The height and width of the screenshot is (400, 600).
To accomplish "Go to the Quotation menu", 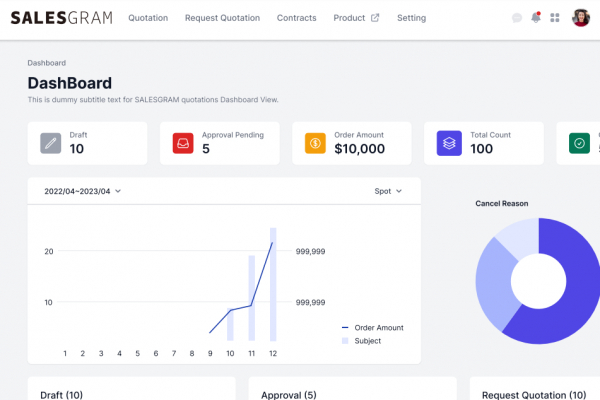I will click(x=148, y=18).
